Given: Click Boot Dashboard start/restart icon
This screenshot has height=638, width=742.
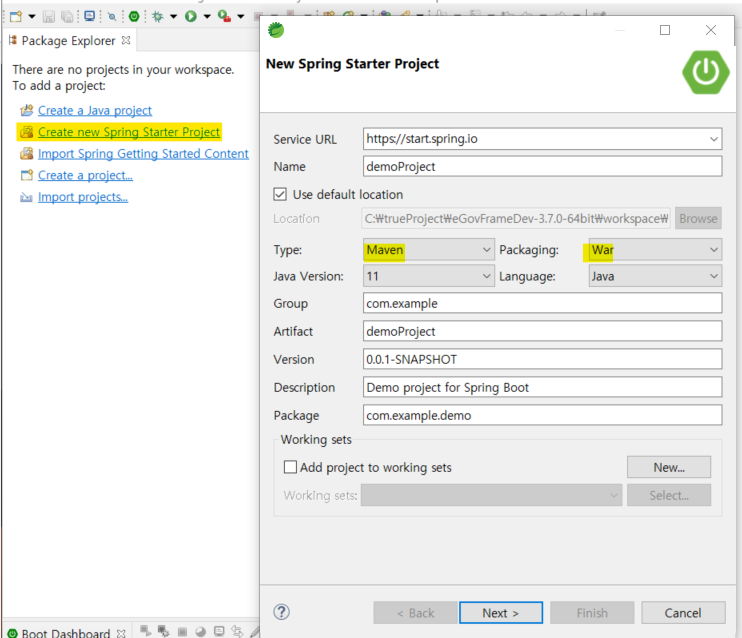Looking at the screenshot, I should tap(145, 631).
